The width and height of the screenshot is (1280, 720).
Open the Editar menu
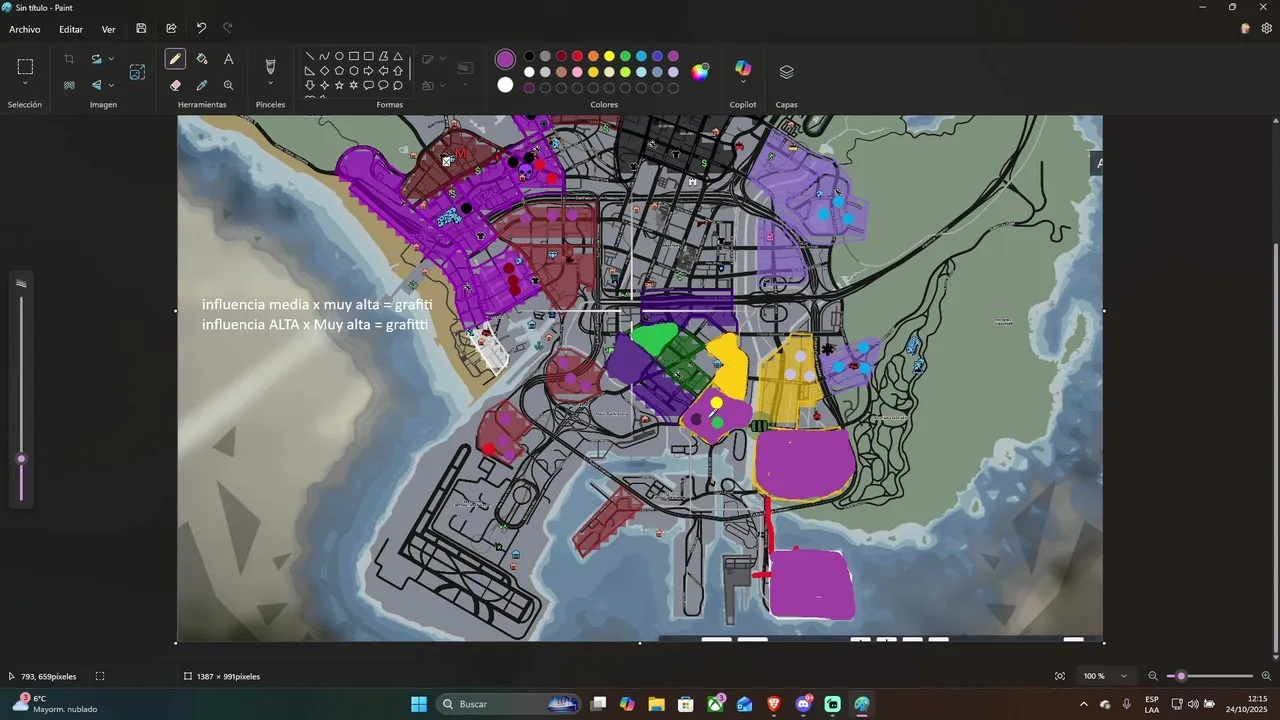click(71, 29)
